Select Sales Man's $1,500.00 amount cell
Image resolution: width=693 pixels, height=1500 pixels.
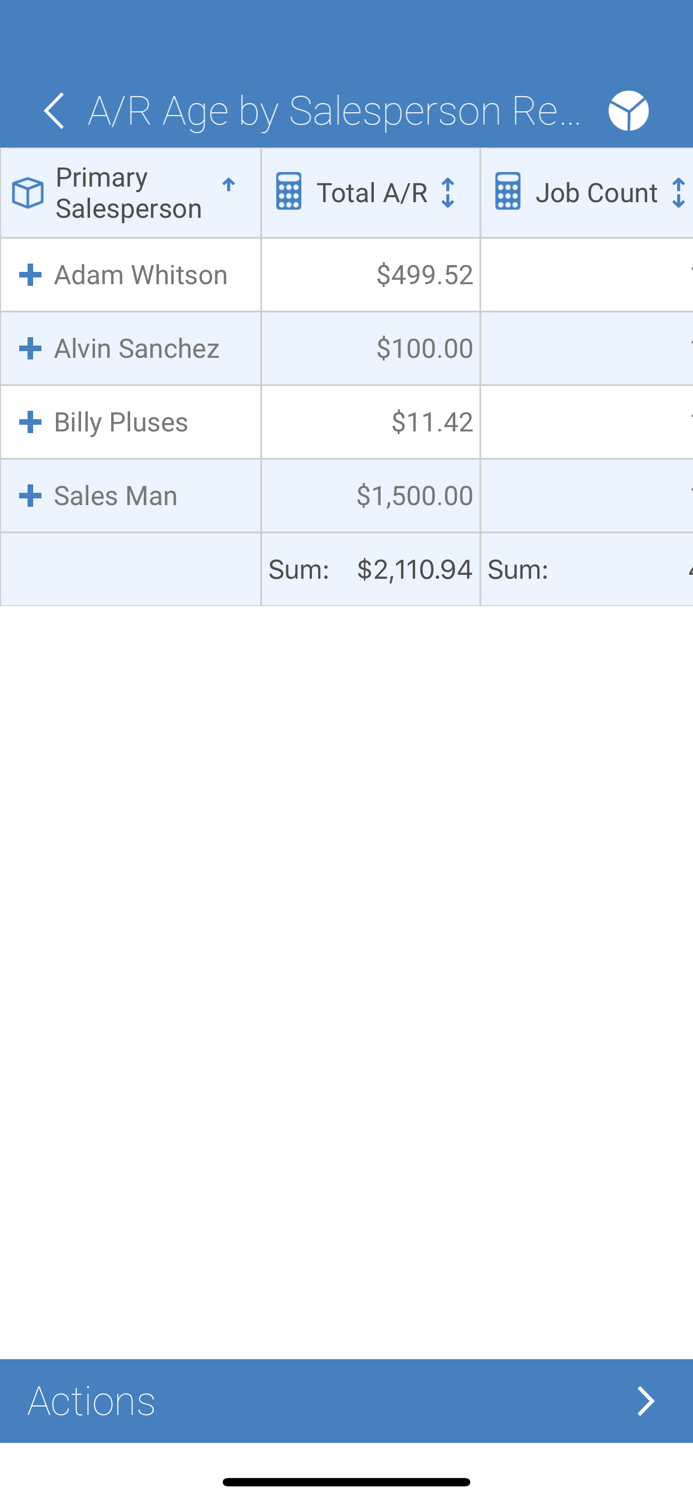[370, 495]
